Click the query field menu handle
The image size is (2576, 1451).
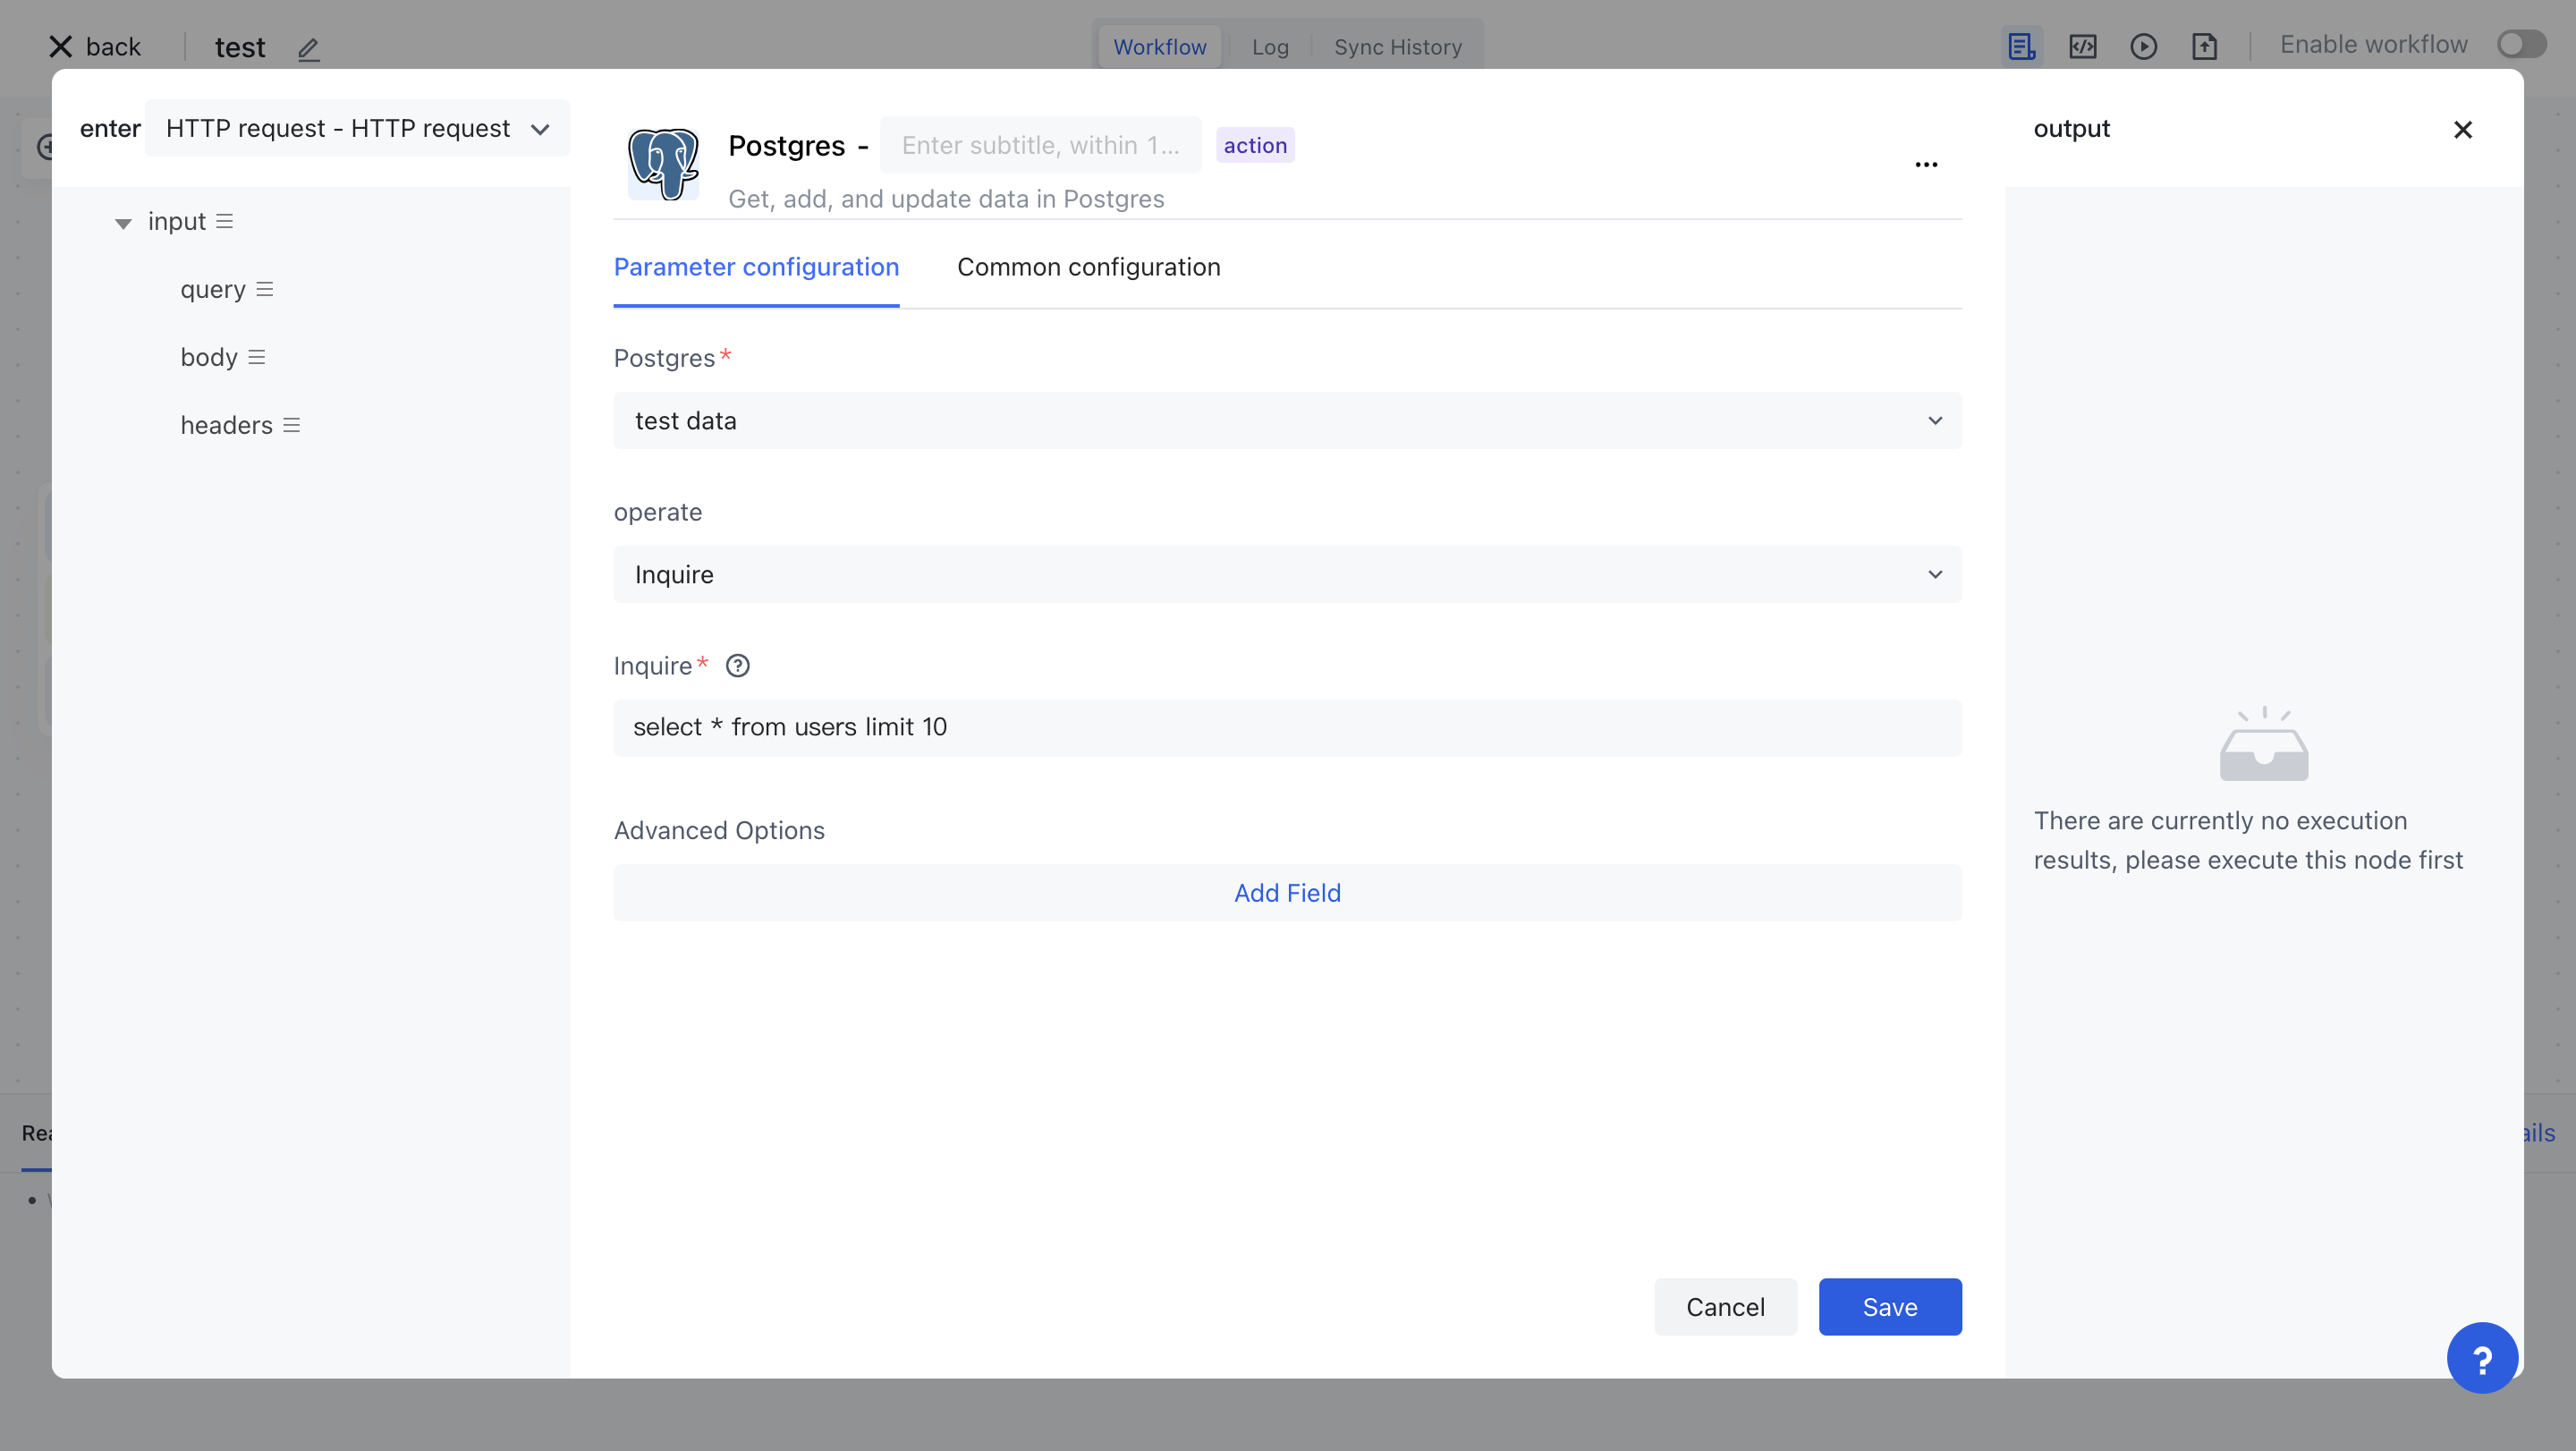coord(264,289)
